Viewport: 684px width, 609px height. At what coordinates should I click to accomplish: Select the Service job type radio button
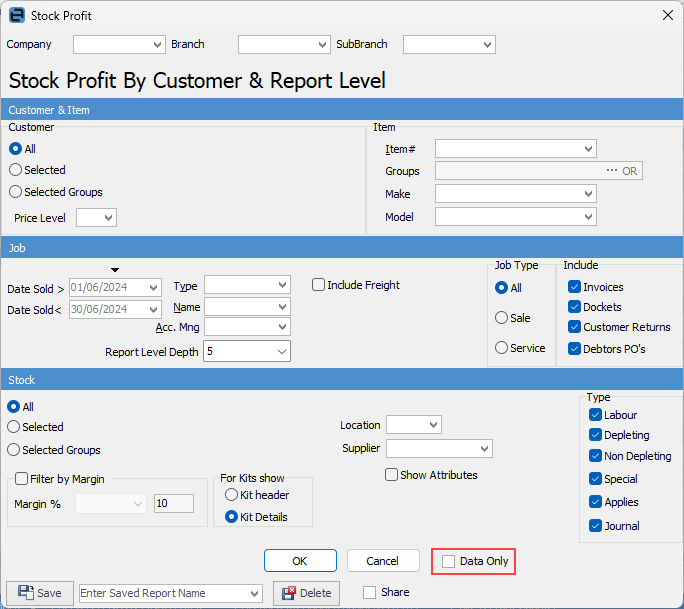coord(502,348)
